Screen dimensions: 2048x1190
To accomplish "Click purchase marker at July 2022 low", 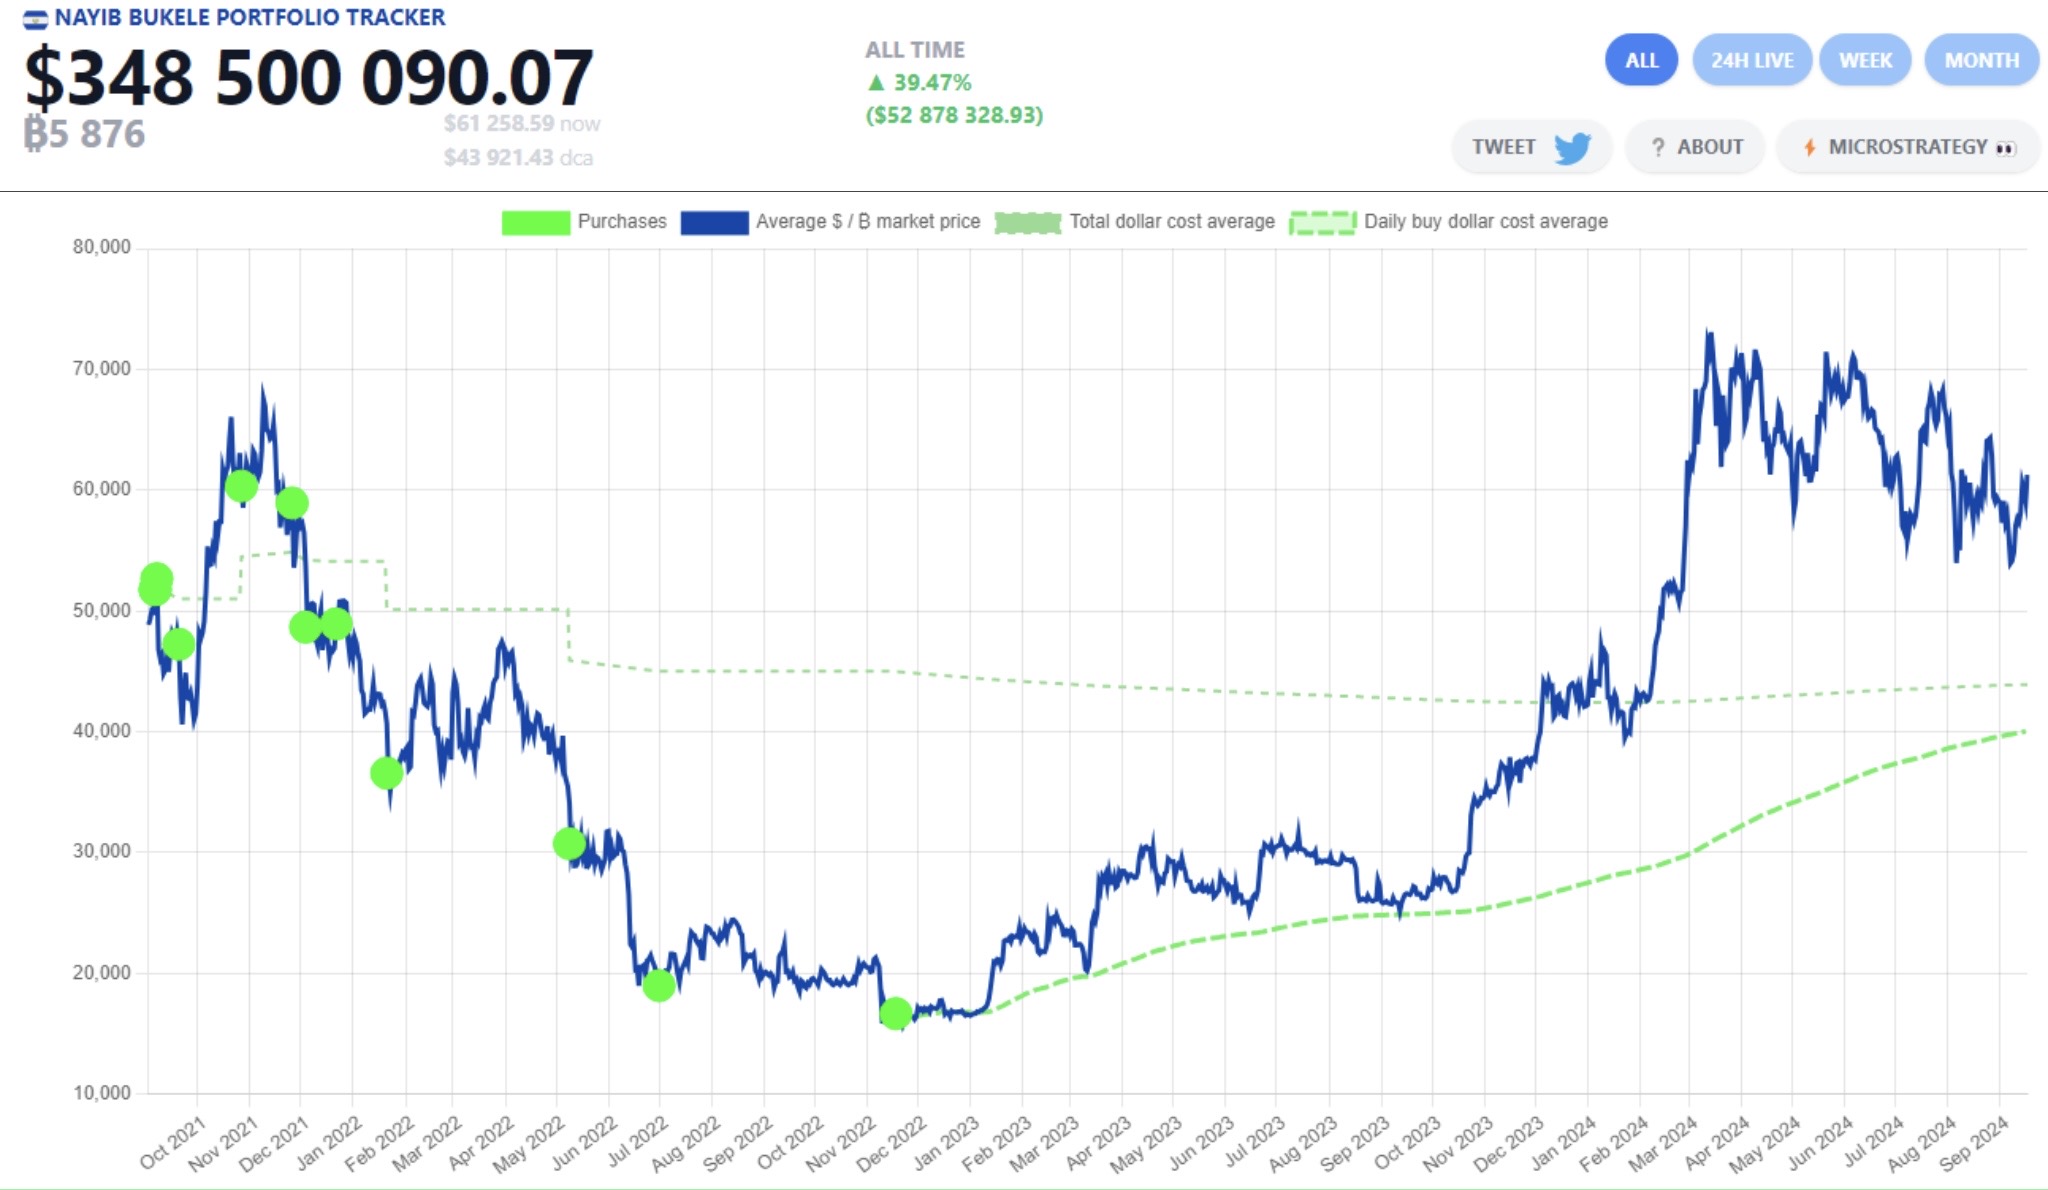I will pyautogui.click(x=658, y=986).
